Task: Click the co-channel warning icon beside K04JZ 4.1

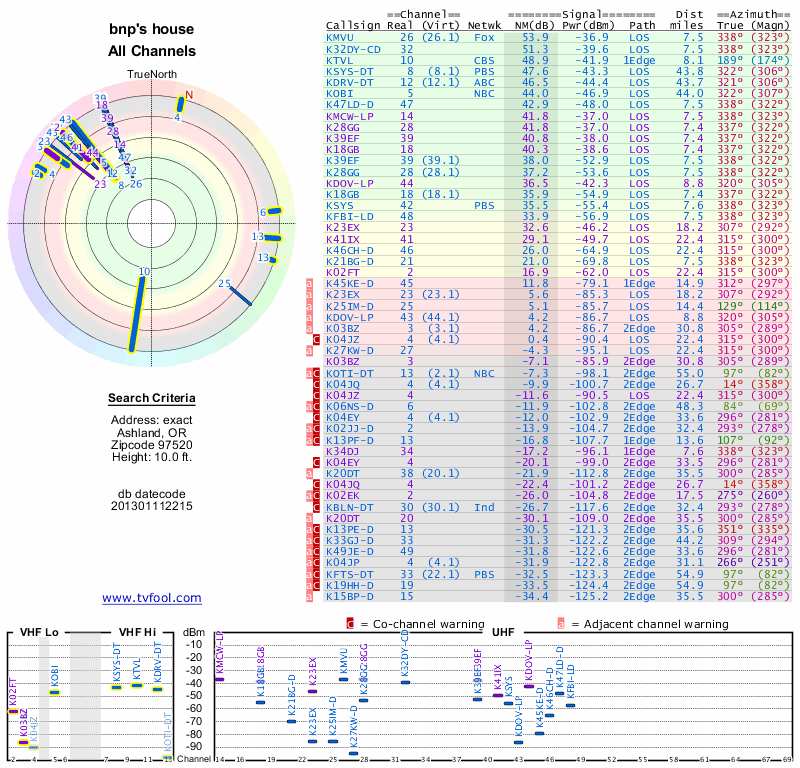Action: [316, 339]
